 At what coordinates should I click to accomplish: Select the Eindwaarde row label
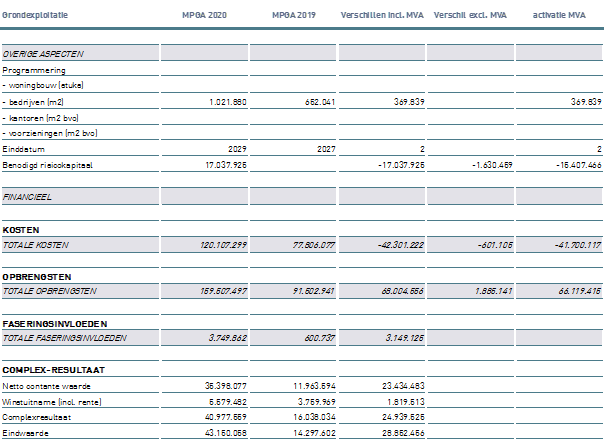(25, 431)
